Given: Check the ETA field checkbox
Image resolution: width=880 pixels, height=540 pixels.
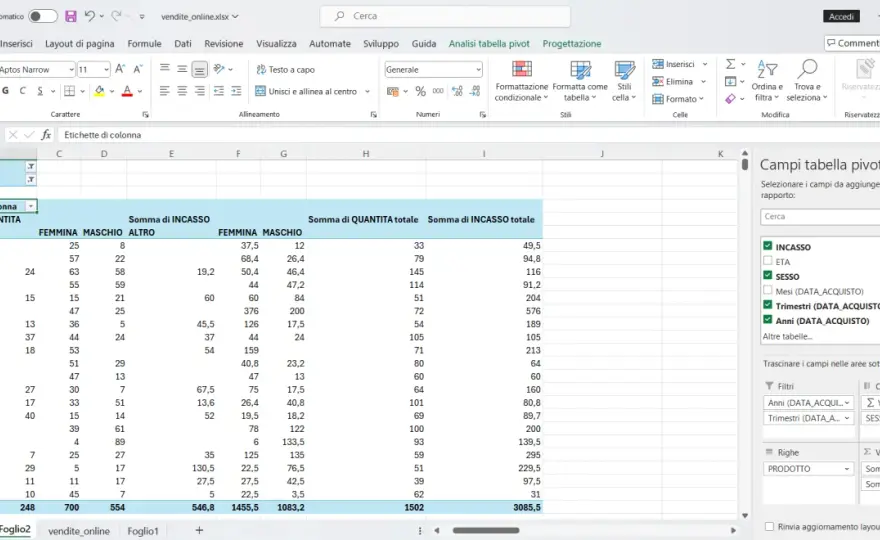Looking at the screenshot, I should [768, 260].
